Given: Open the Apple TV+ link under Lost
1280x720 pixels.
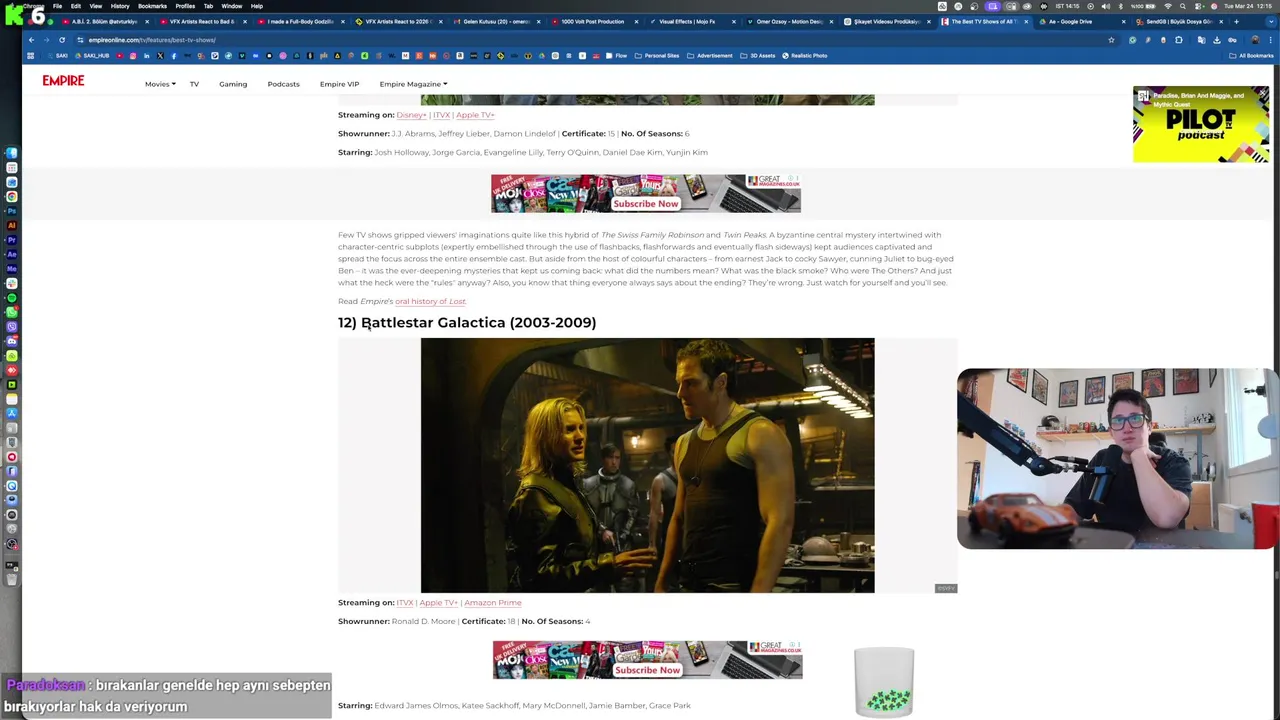Looking at the screenshot, I should pos(475,115).
